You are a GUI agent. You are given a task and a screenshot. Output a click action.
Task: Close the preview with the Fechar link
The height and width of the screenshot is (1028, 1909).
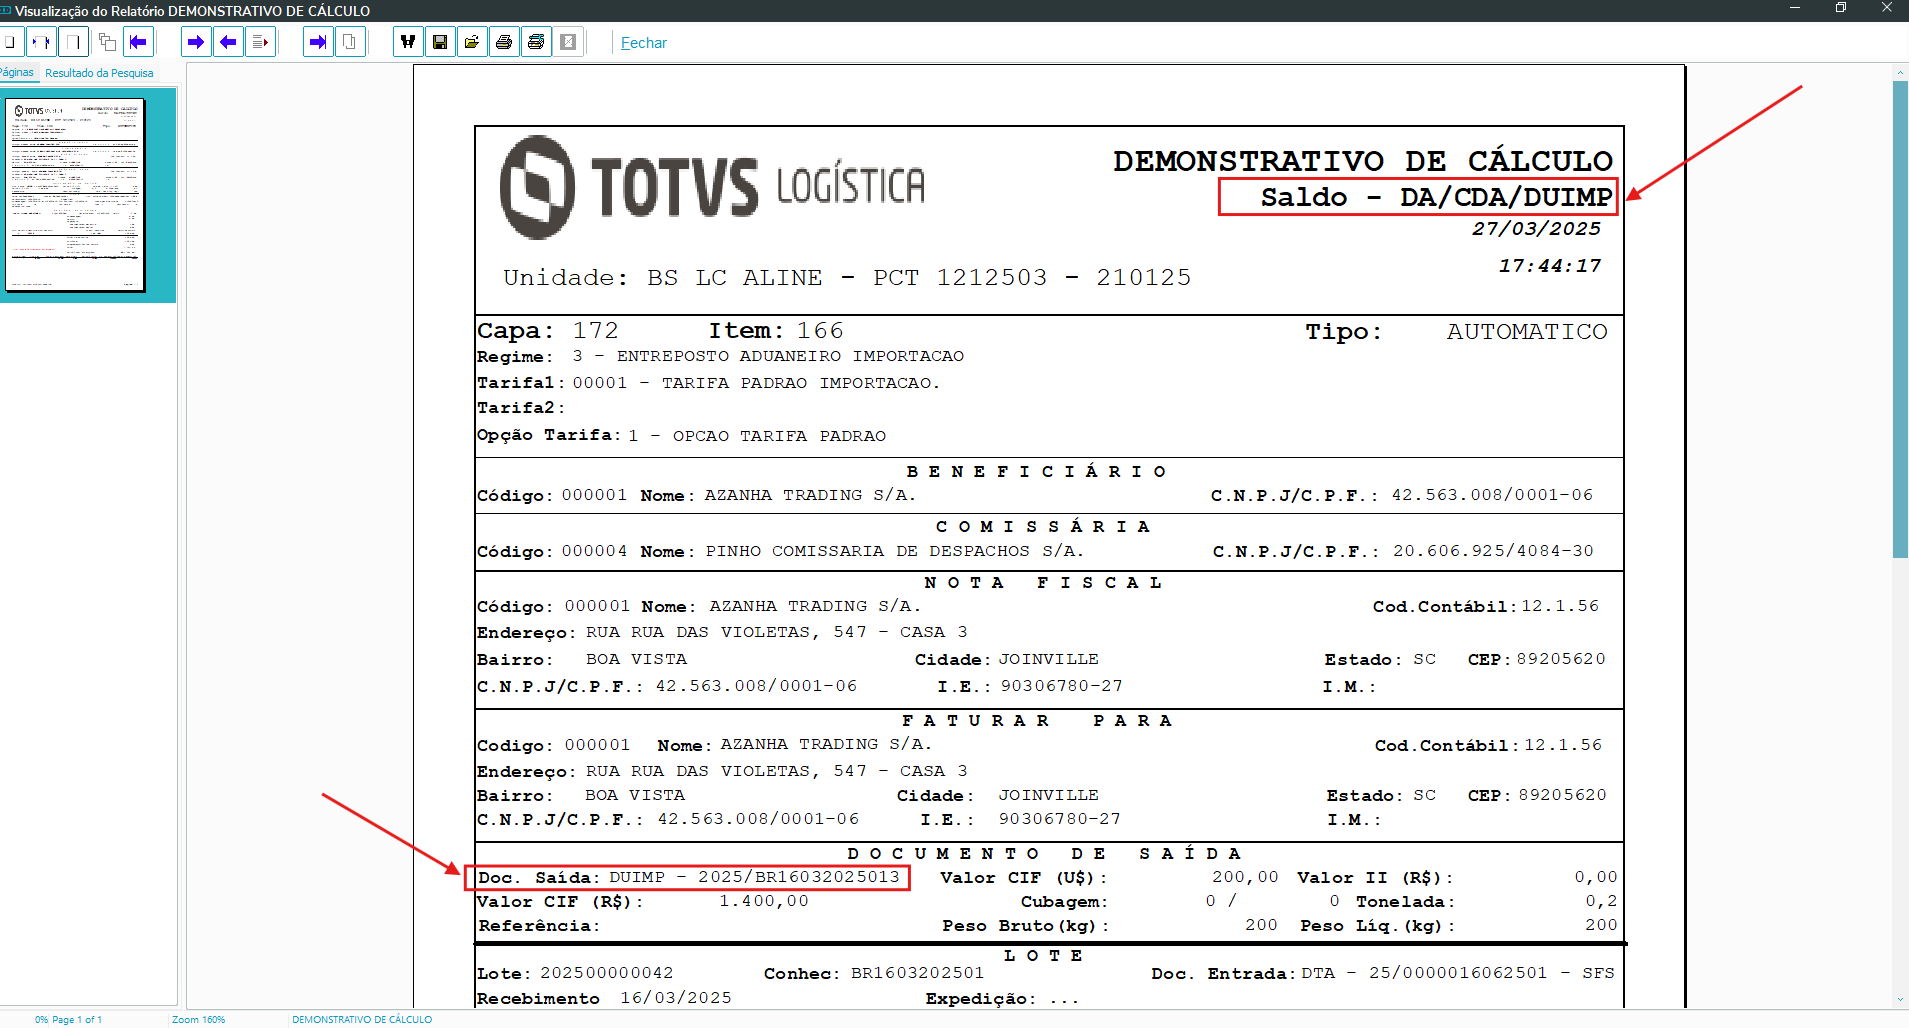(644, 43)
